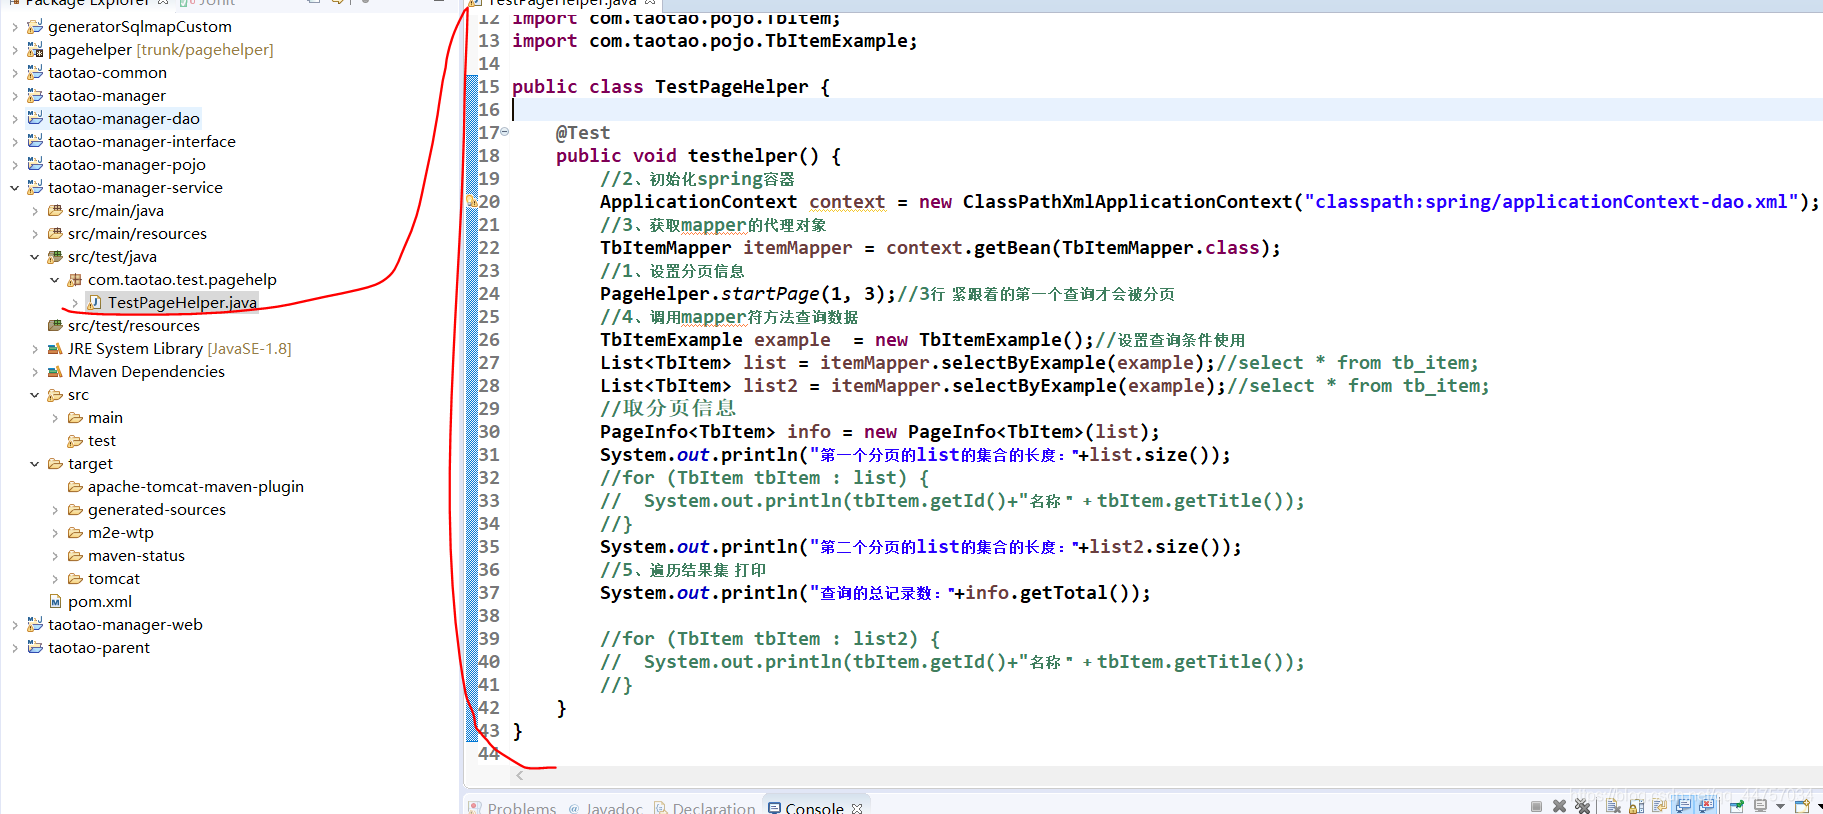Click the TestPageHelper.java file icon in tree
Image resolution: width=1823 pixels, height=814 pixels.
95,302
